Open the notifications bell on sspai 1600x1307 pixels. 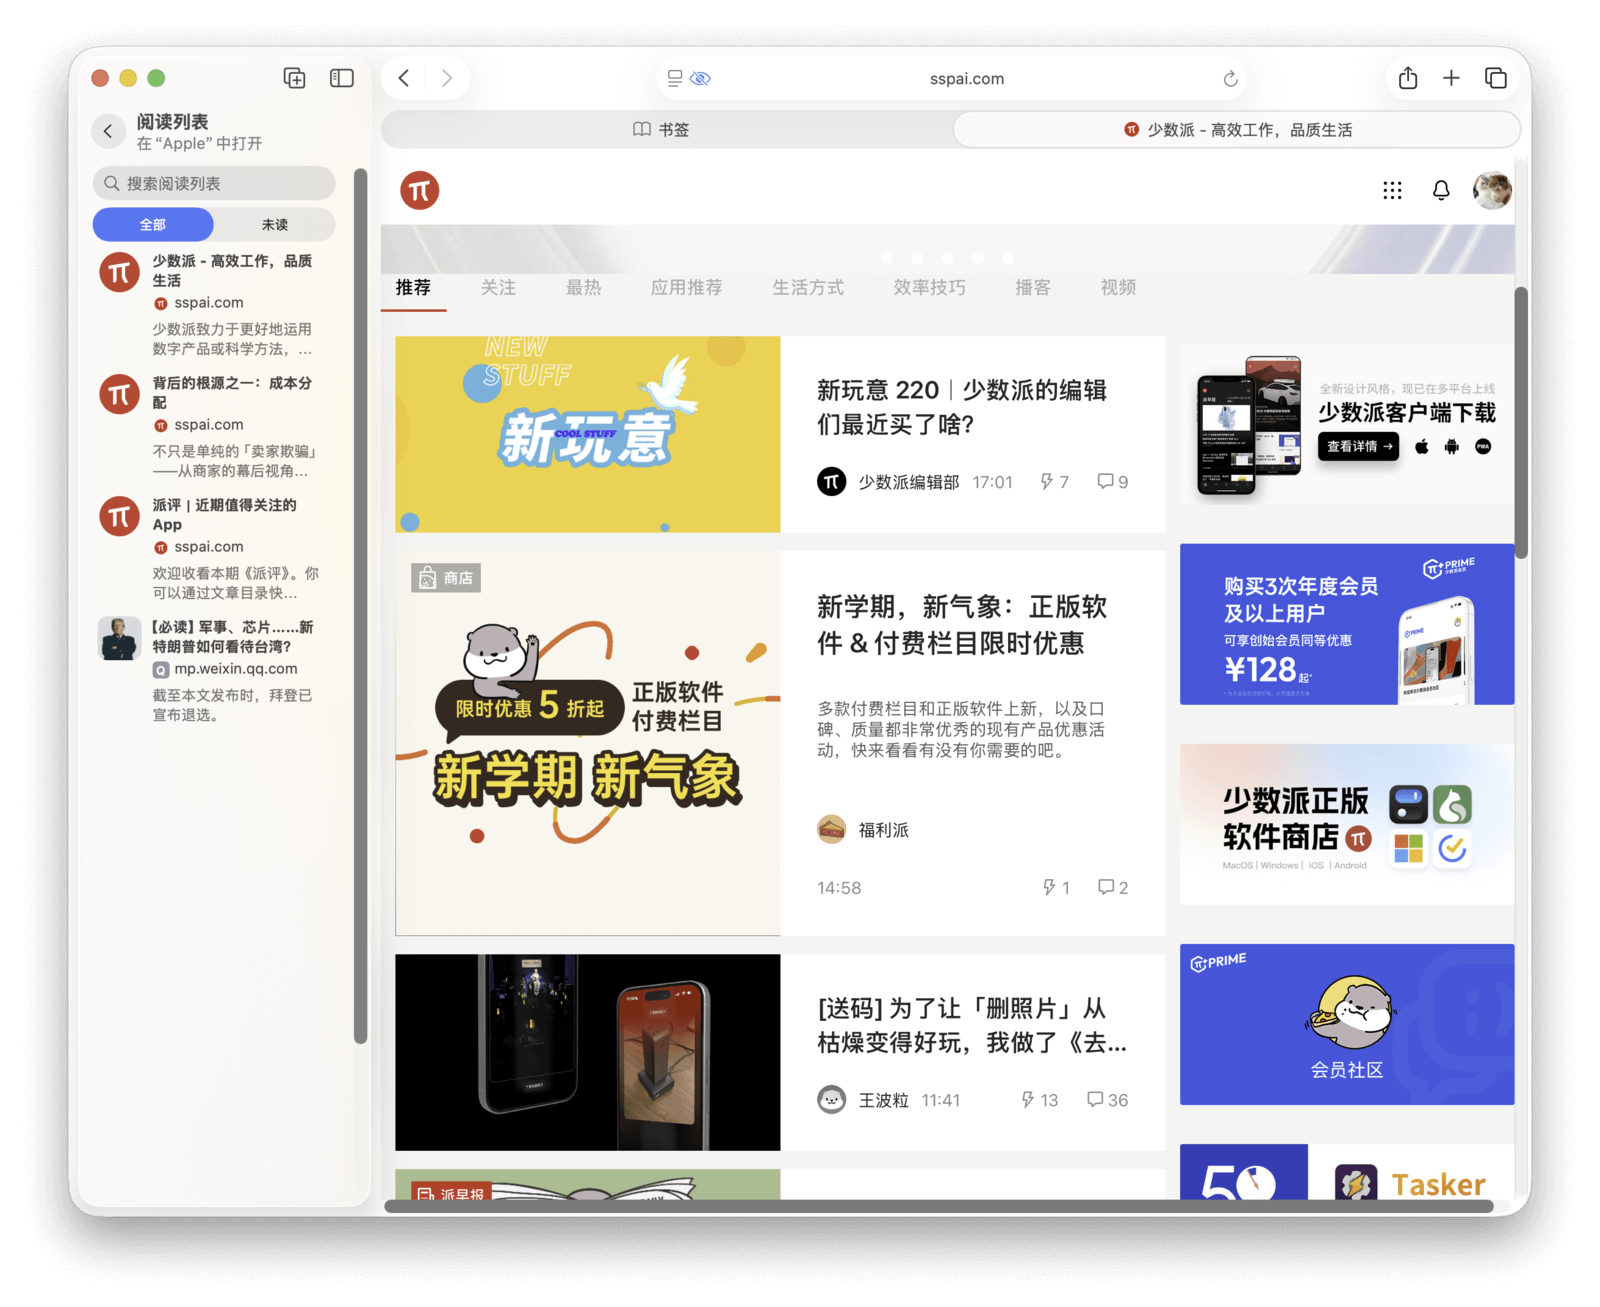[x=1440, y=190]
